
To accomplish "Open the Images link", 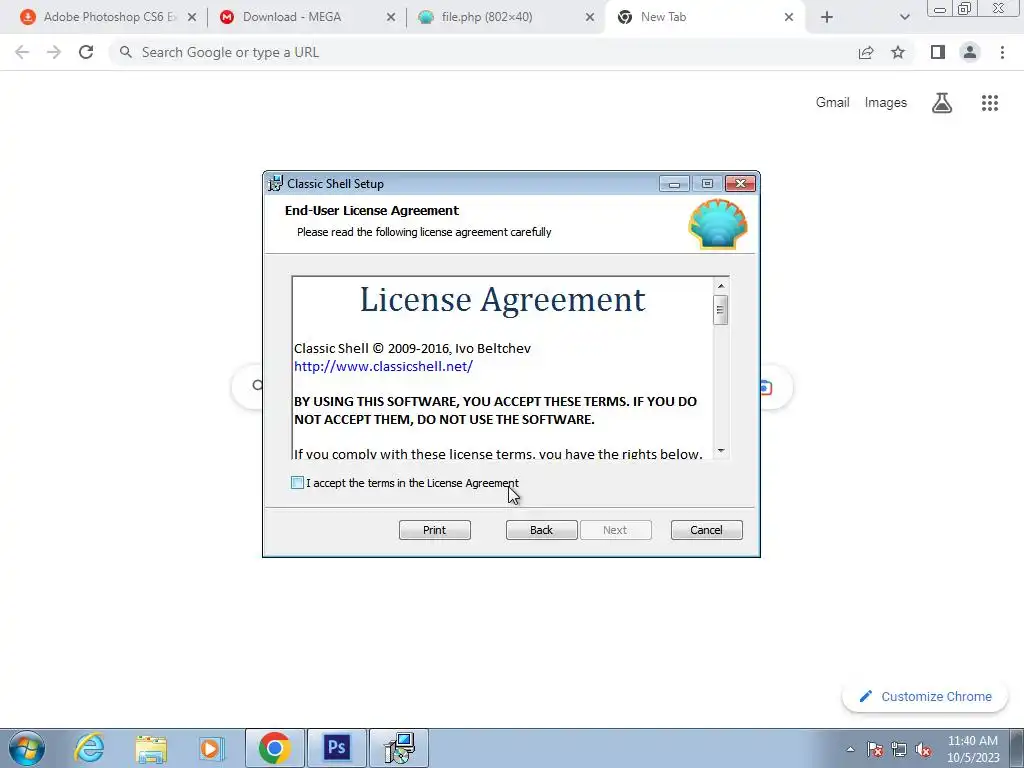I will coord(886,103).
